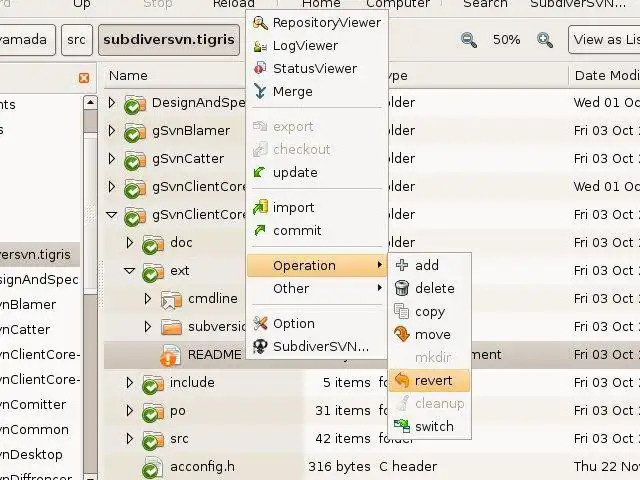Click the '31 items' size cell
Image resolution: width=640 pixels, height=480 pixels.
pos(343,411)
